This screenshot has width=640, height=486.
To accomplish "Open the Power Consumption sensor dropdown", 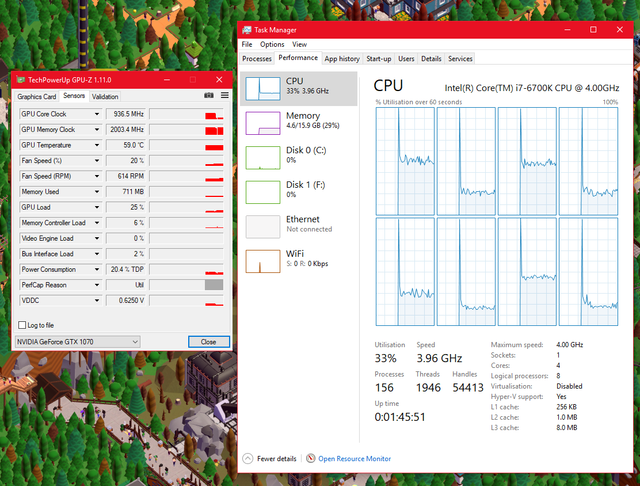I will [97, 269].
